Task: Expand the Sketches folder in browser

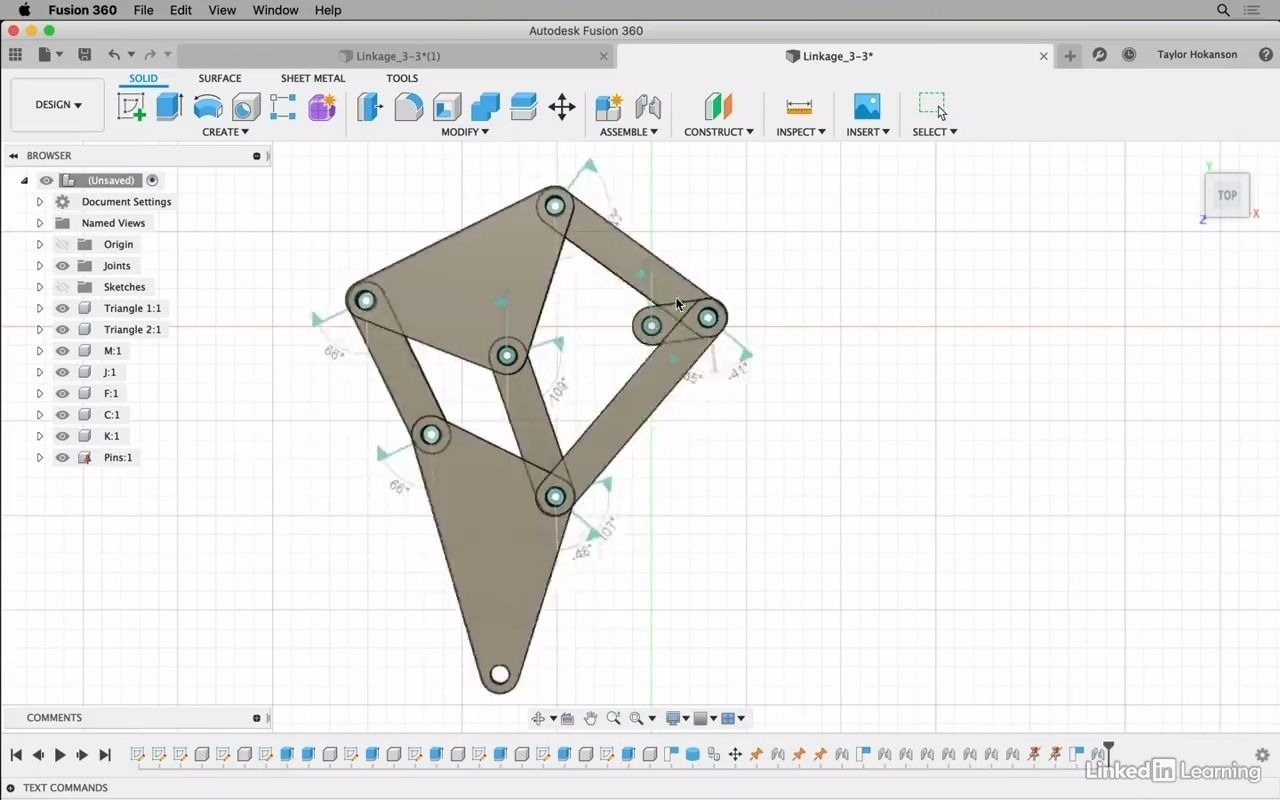Action: coord(40,287)
